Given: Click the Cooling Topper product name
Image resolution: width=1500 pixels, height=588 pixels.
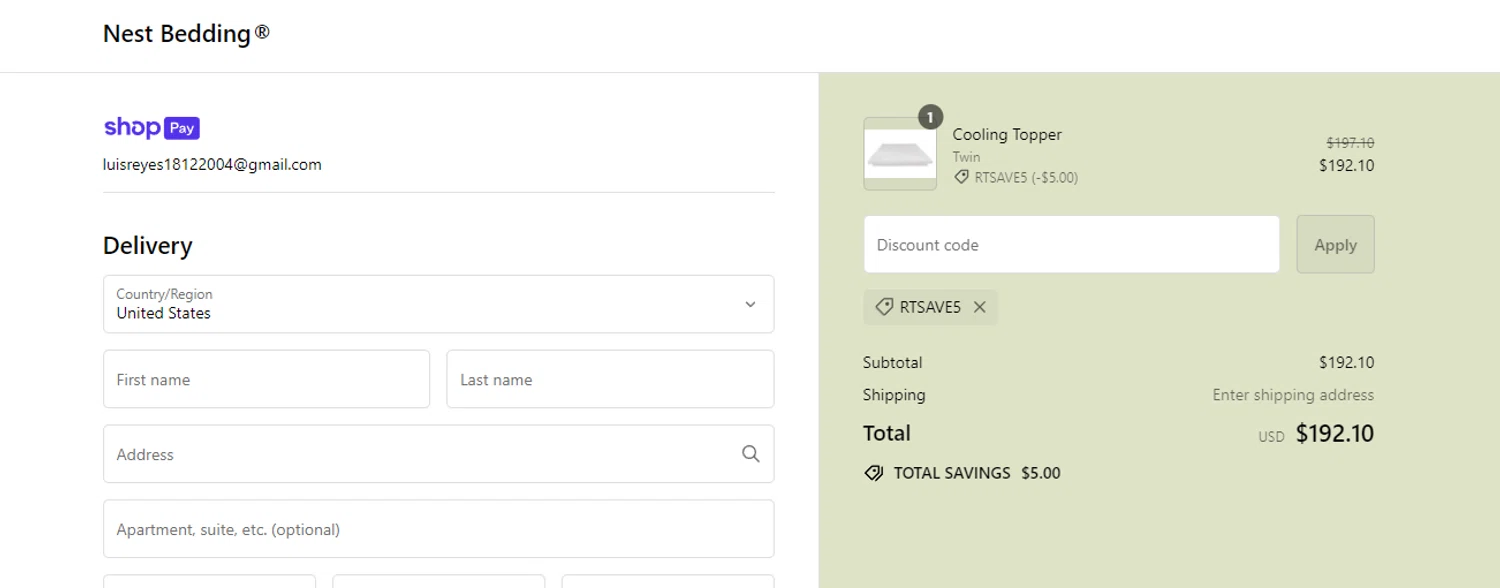Looking at the screenshot, I should tap(1007, 135).
